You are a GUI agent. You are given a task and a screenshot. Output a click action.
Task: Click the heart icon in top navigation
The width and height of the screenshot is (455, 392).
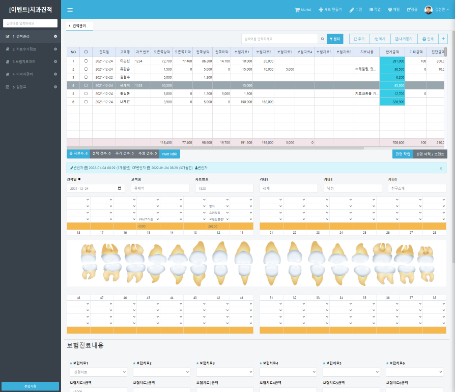click(x=390, y=10)
